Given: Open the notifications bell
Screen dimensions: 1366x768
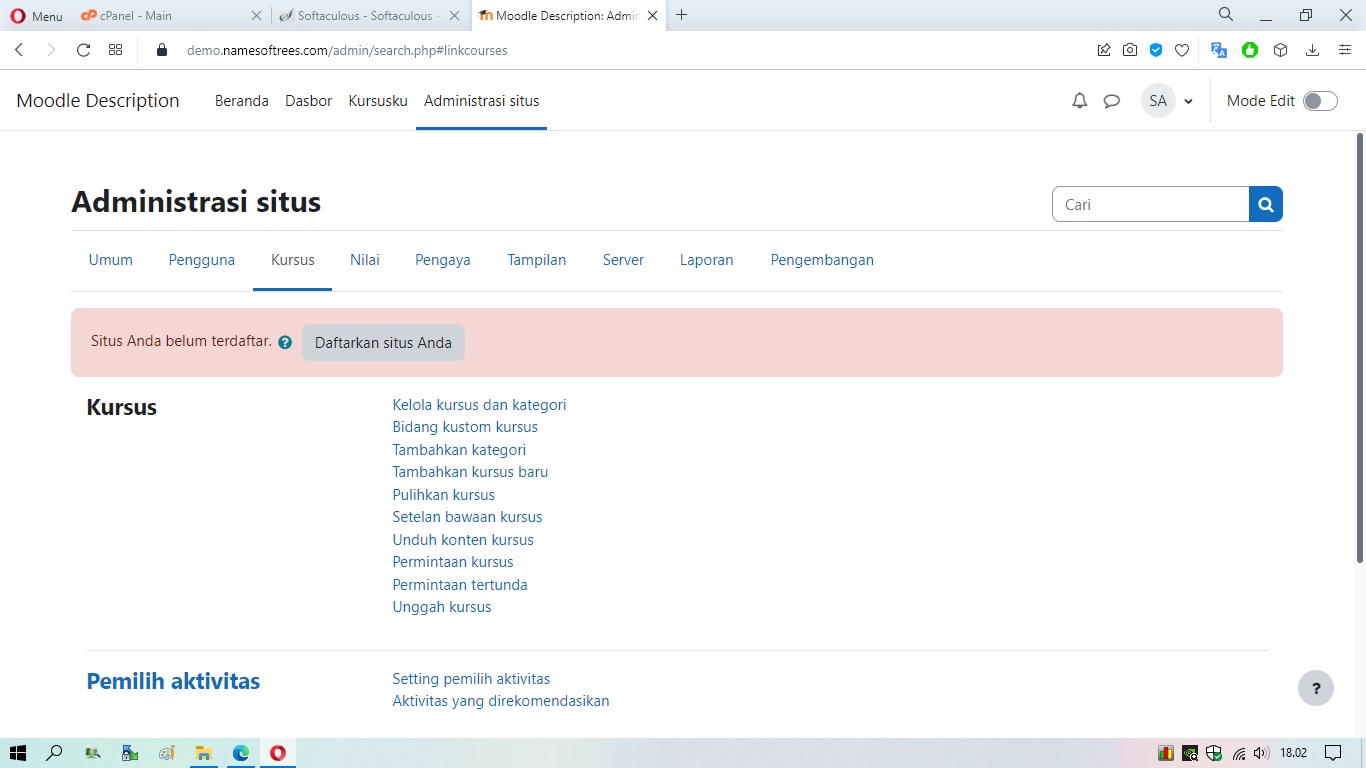Looking at the screenshot, I should click(1079, 101).
